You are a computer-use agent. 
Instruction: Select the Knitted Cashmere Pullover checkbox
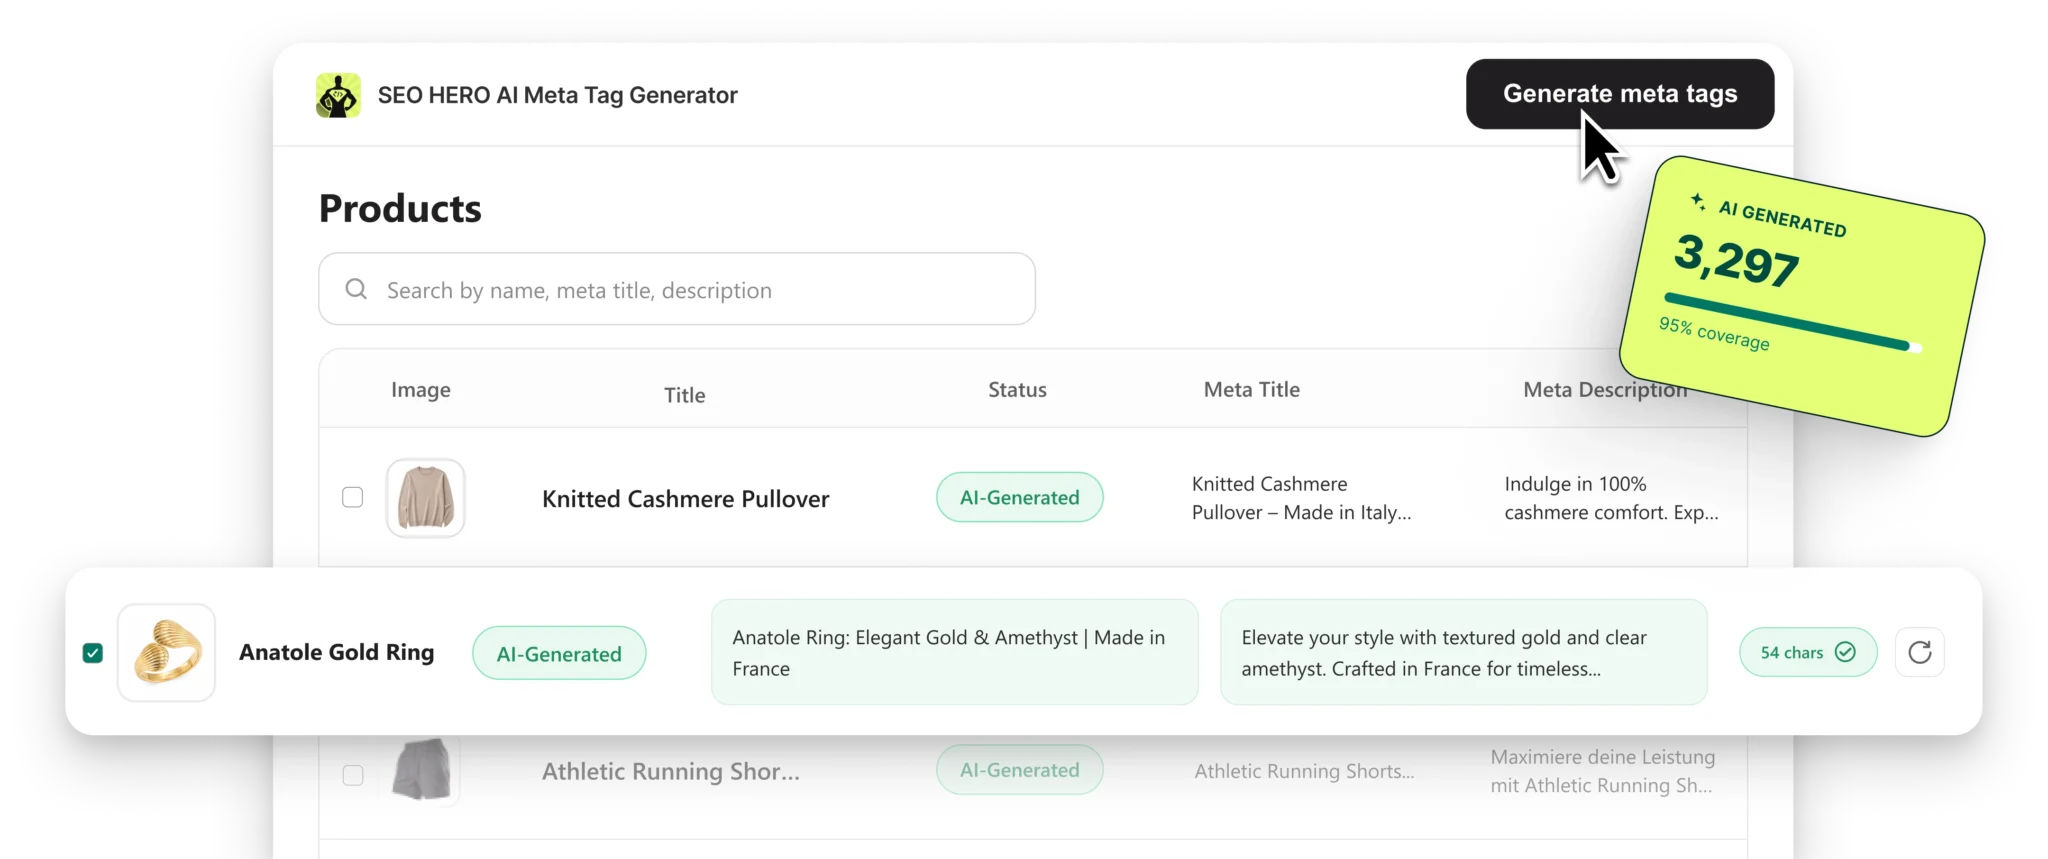pos(352,497)
